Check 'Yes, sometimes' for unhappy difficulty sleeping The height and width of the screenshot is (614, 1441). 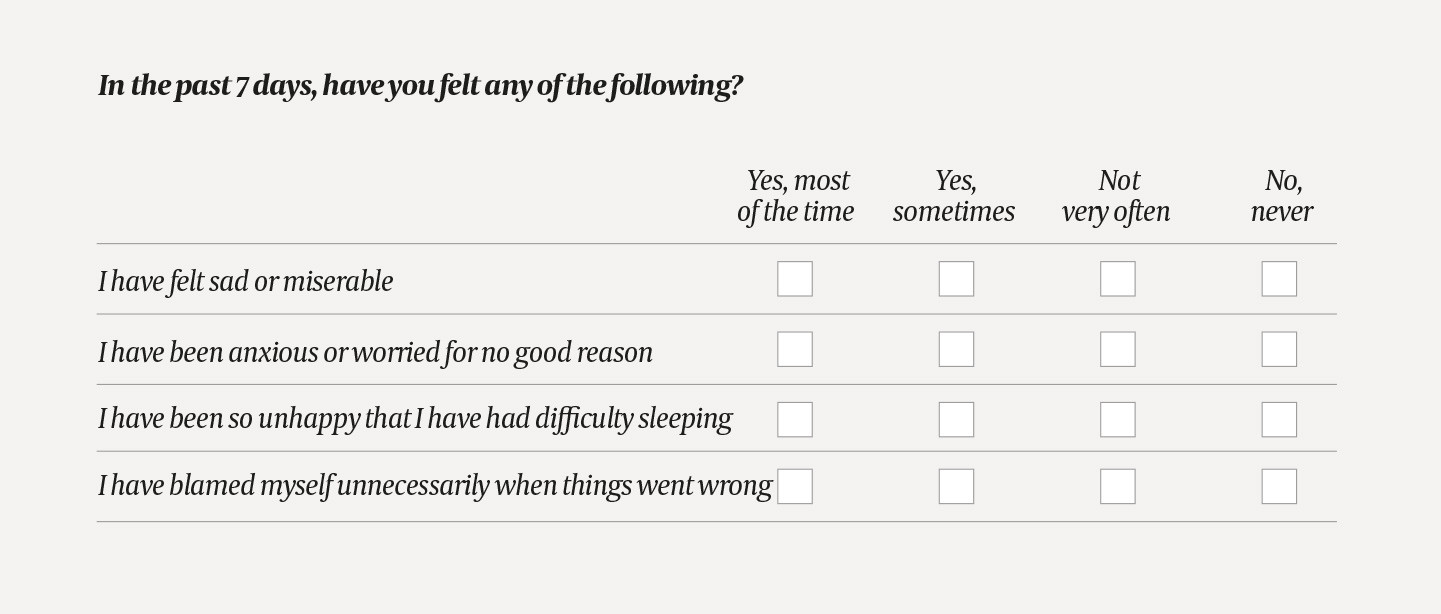click(956, 419)
